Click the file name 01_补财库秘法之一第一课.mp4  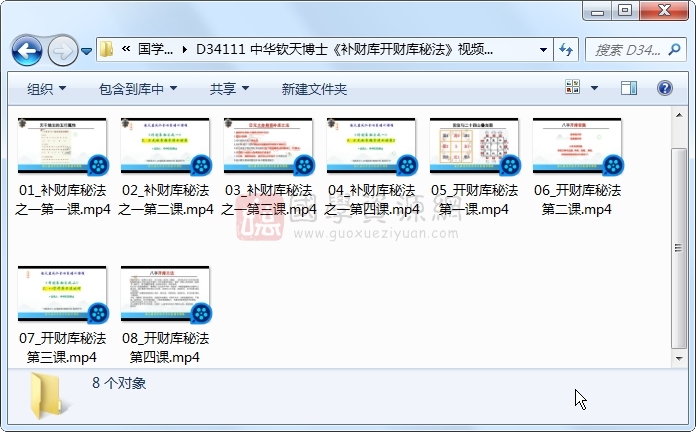[63, 199]
